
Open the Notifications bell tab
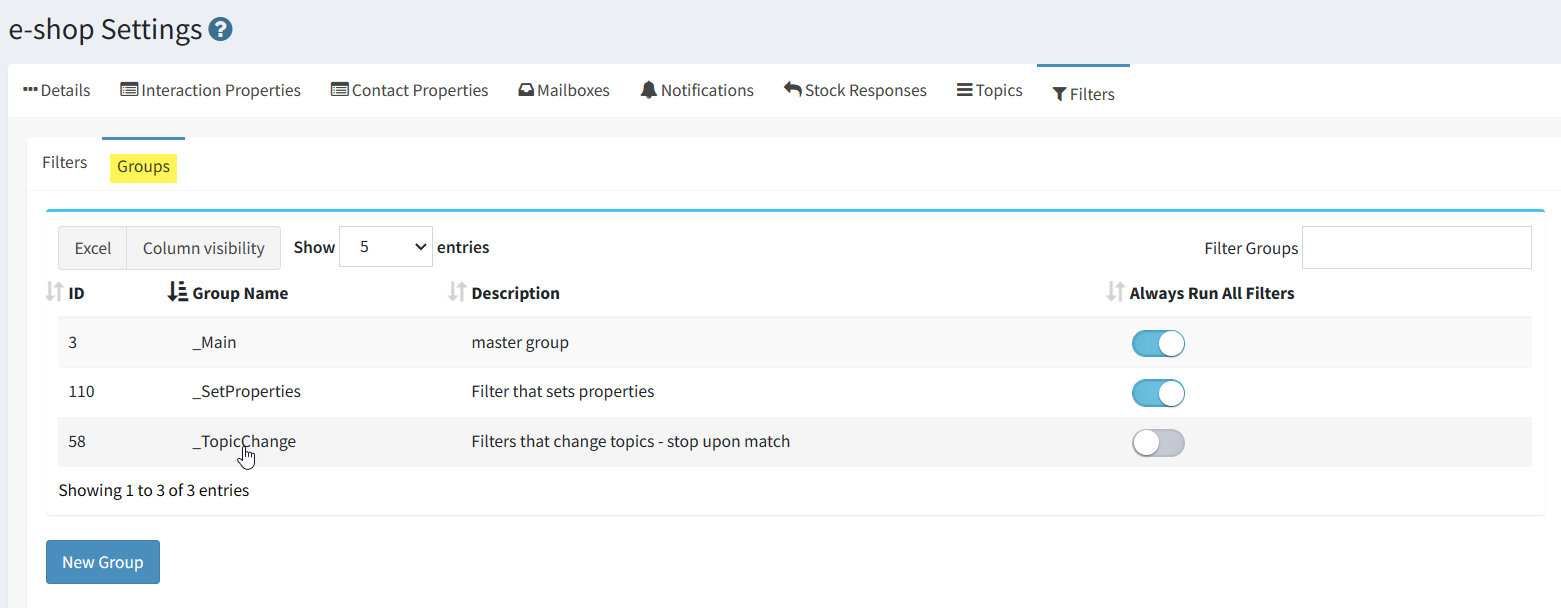(697, 91)
